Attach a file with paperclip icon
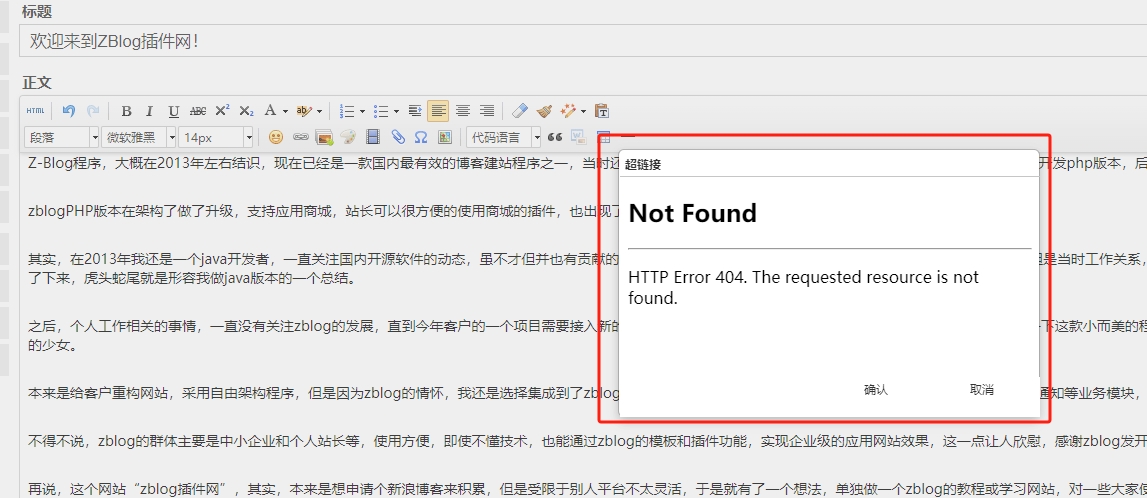 [x=397, y=137]
